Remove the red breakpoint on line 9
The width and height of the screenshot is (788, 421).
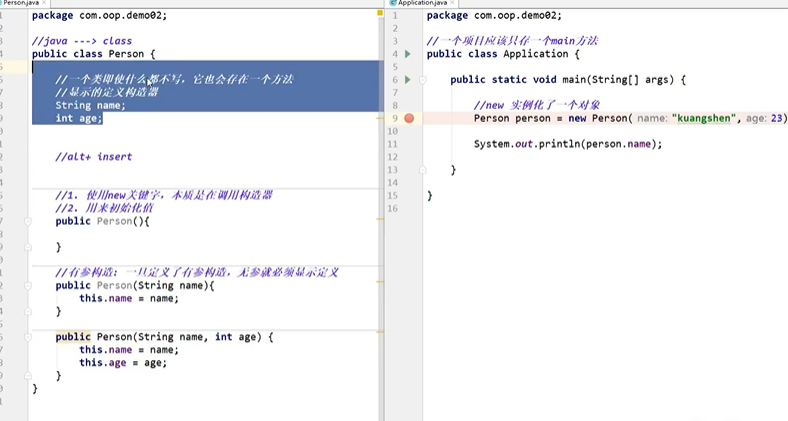coord(409,118)
